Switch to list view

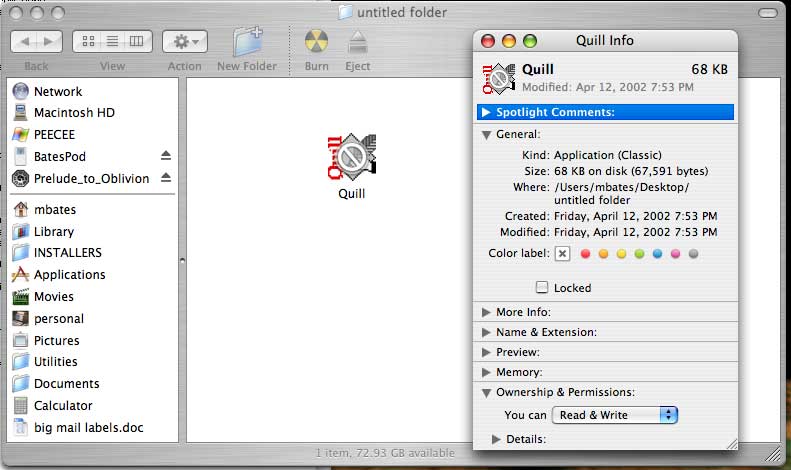click(112, 41)
